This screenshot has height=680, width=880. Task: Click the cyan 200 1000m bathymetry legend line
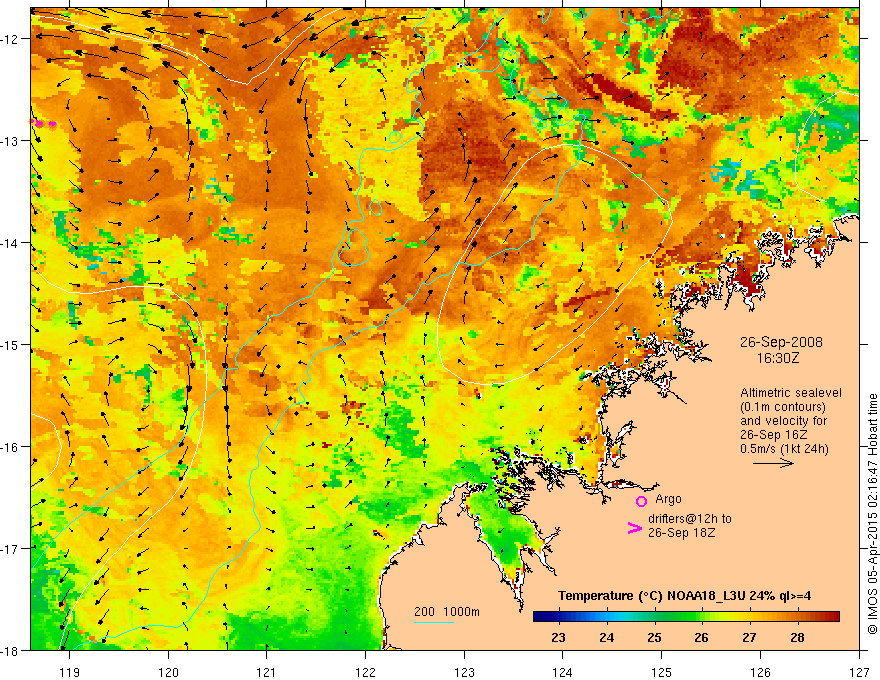(x=433, y=622)
